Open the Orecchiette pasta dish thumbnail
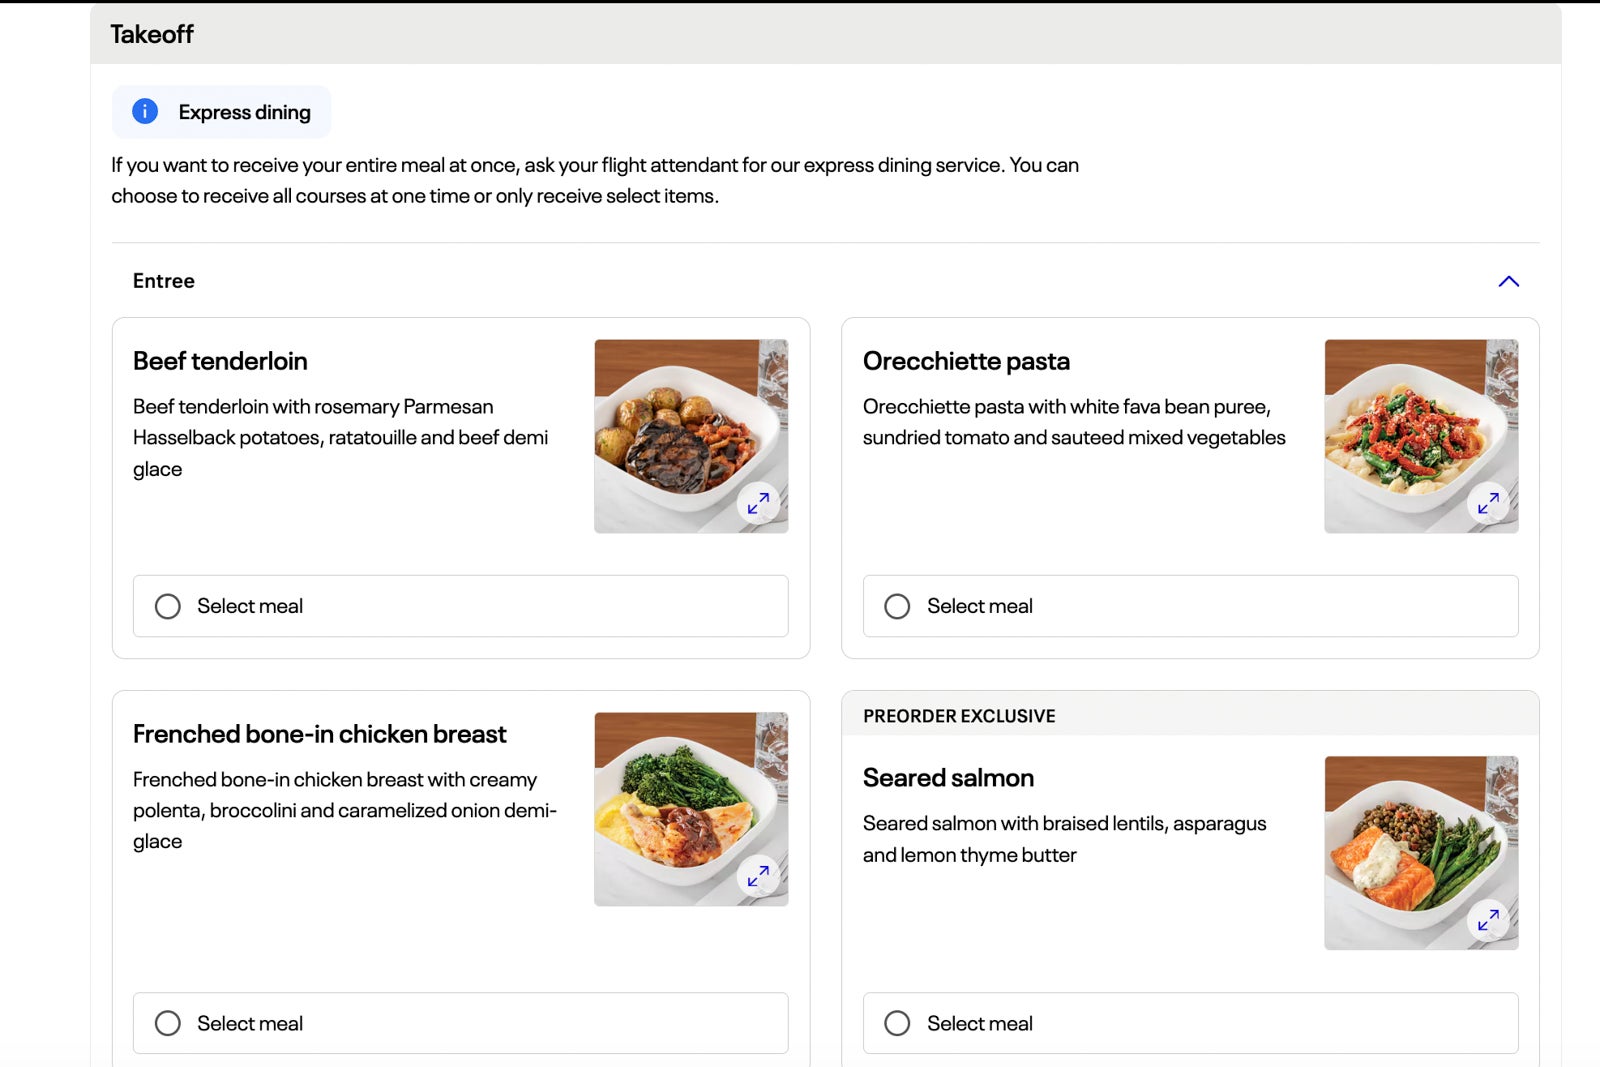Image resolution: width=1600 pixels, height=1067 pixels. coord(1421,436)
